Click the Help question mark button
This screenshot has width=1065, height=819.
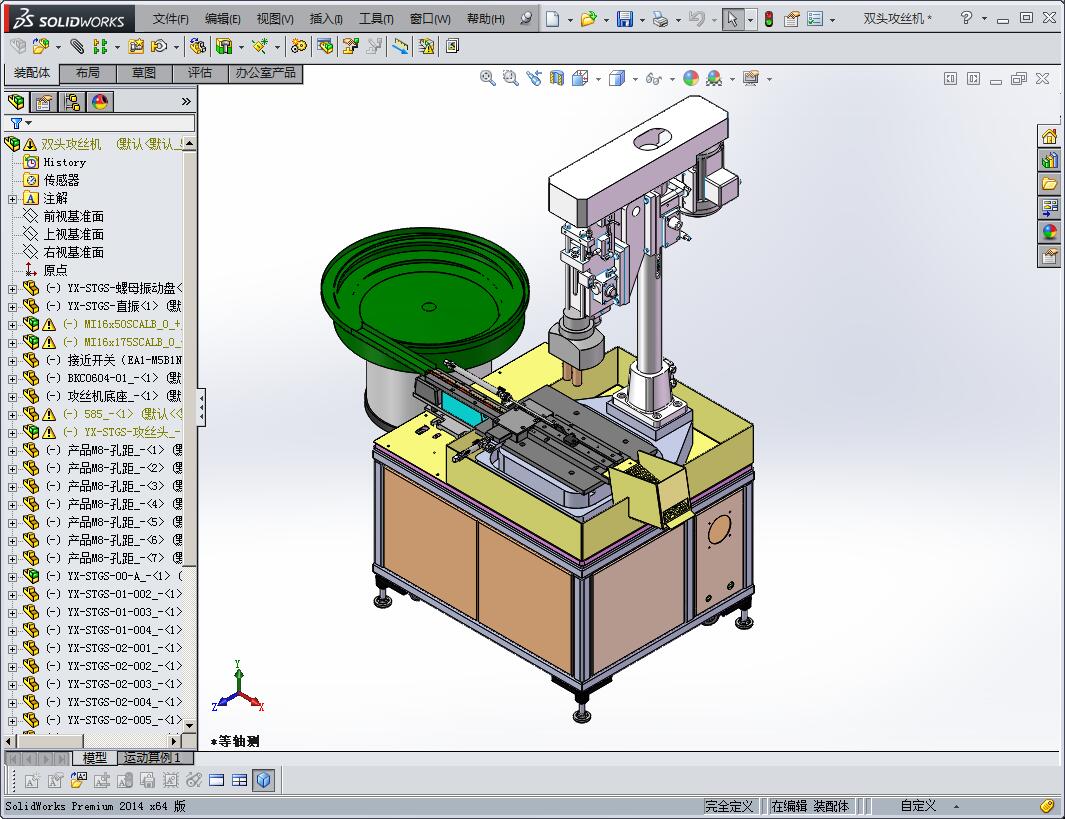967,18
